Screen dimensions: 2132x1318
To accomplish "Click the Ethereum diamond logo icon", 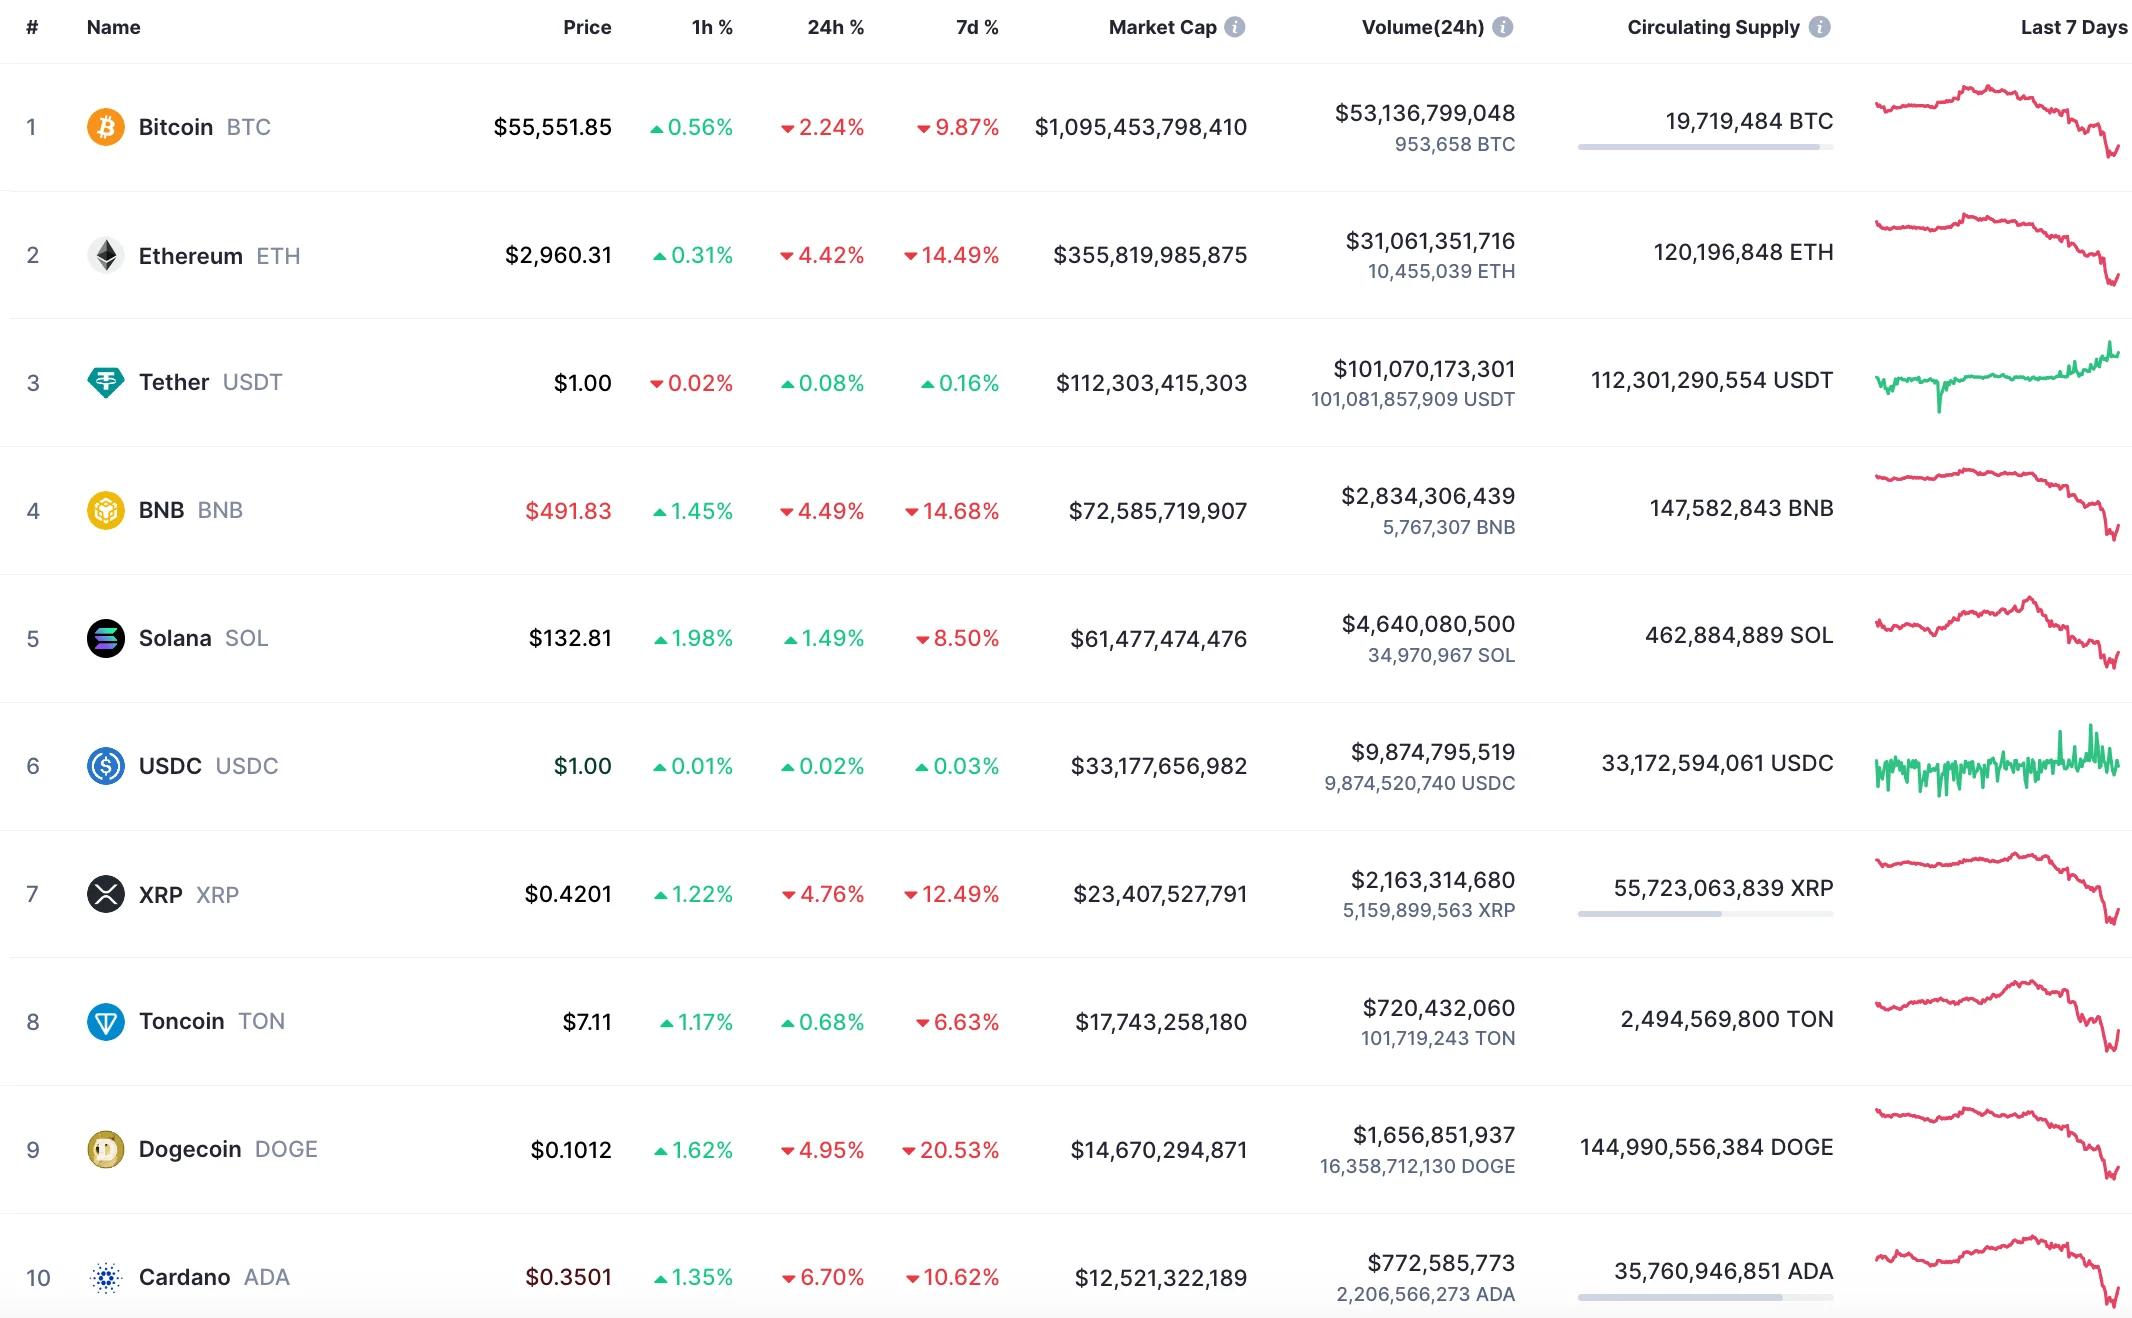I will [x=105, y=255].
